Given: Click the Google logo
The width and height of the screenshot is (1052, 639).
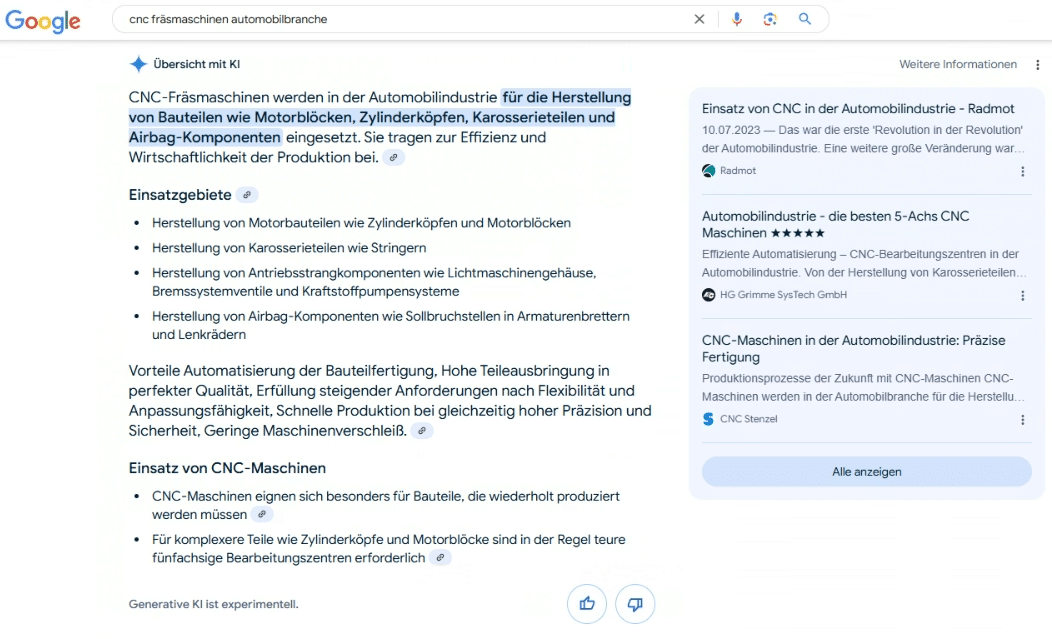Looking at the screenshot, I should (x=43, y=21).
